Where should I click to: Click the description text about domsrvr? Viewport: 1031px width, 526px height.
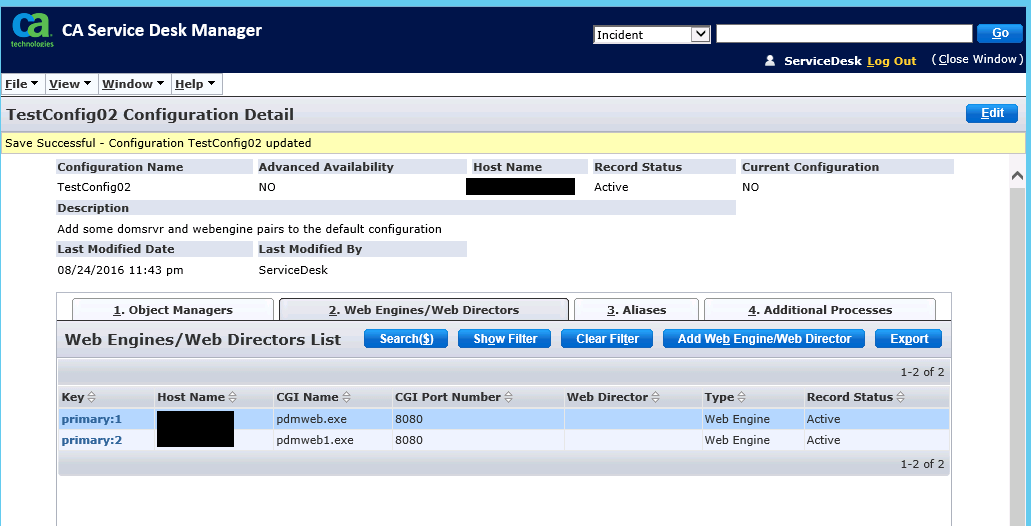(249, 229)
